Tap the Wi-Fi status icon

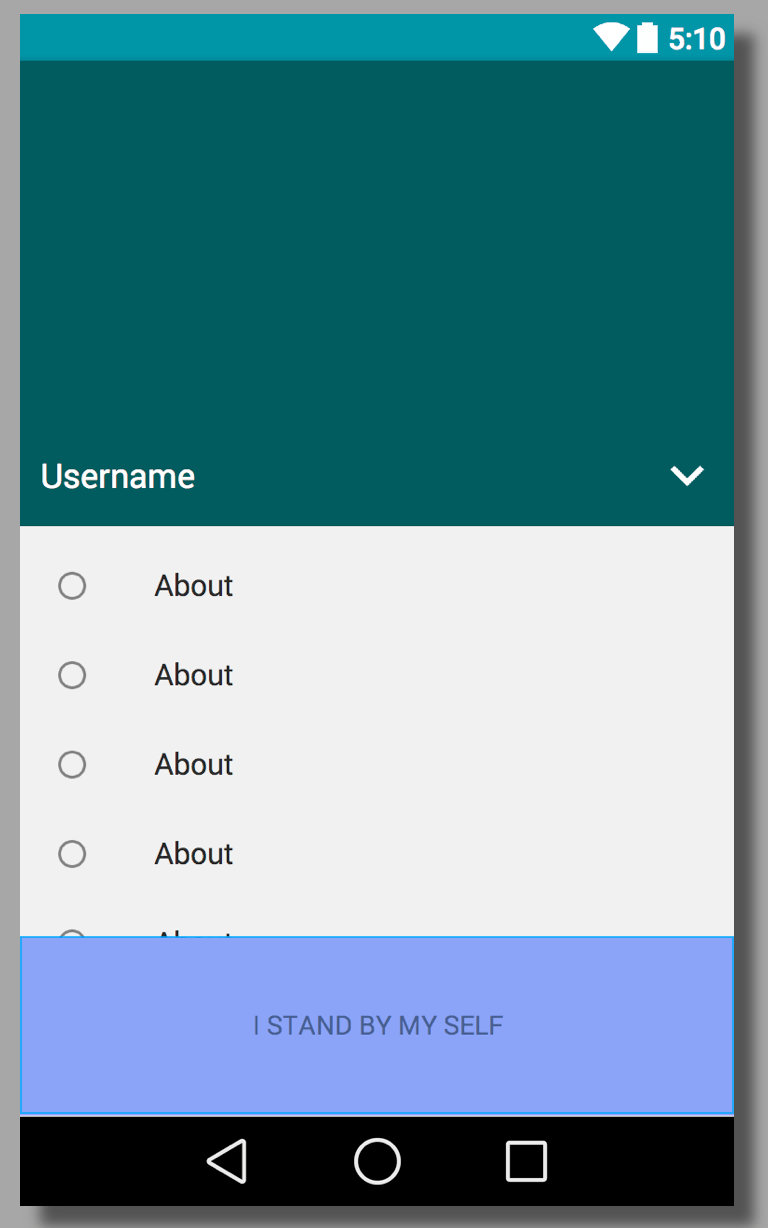click(611, 38)
